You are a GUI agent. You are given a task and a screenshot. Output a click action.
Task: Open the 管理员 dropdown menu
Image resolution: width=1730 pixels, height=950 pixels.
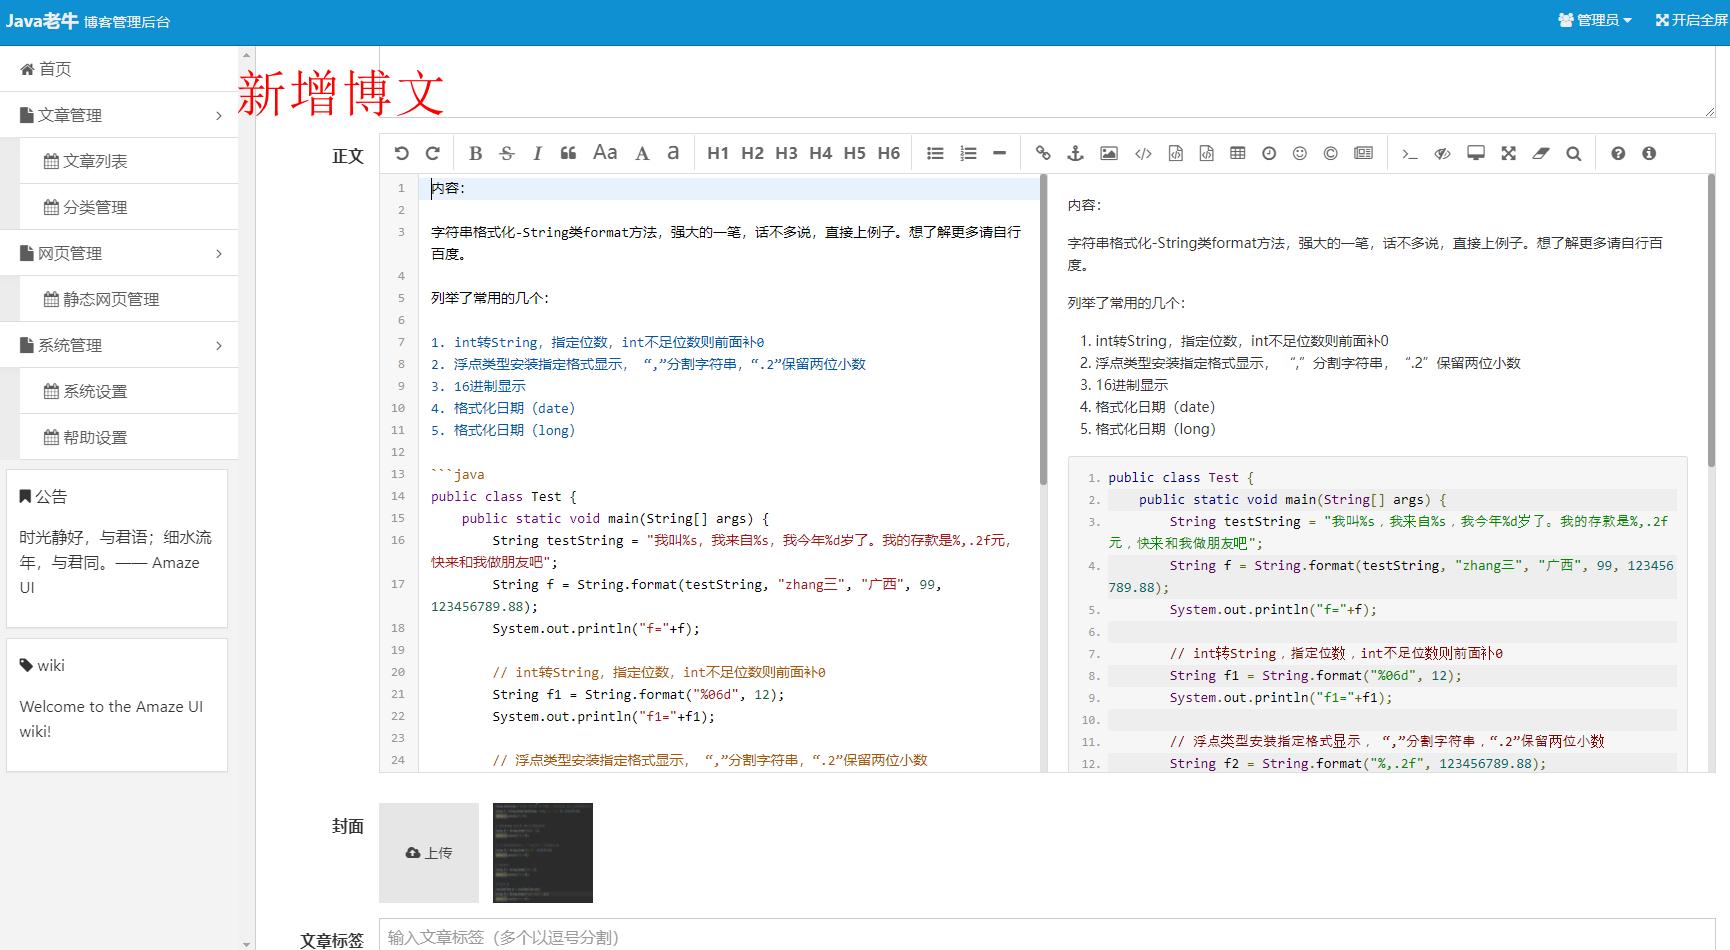1594,18
